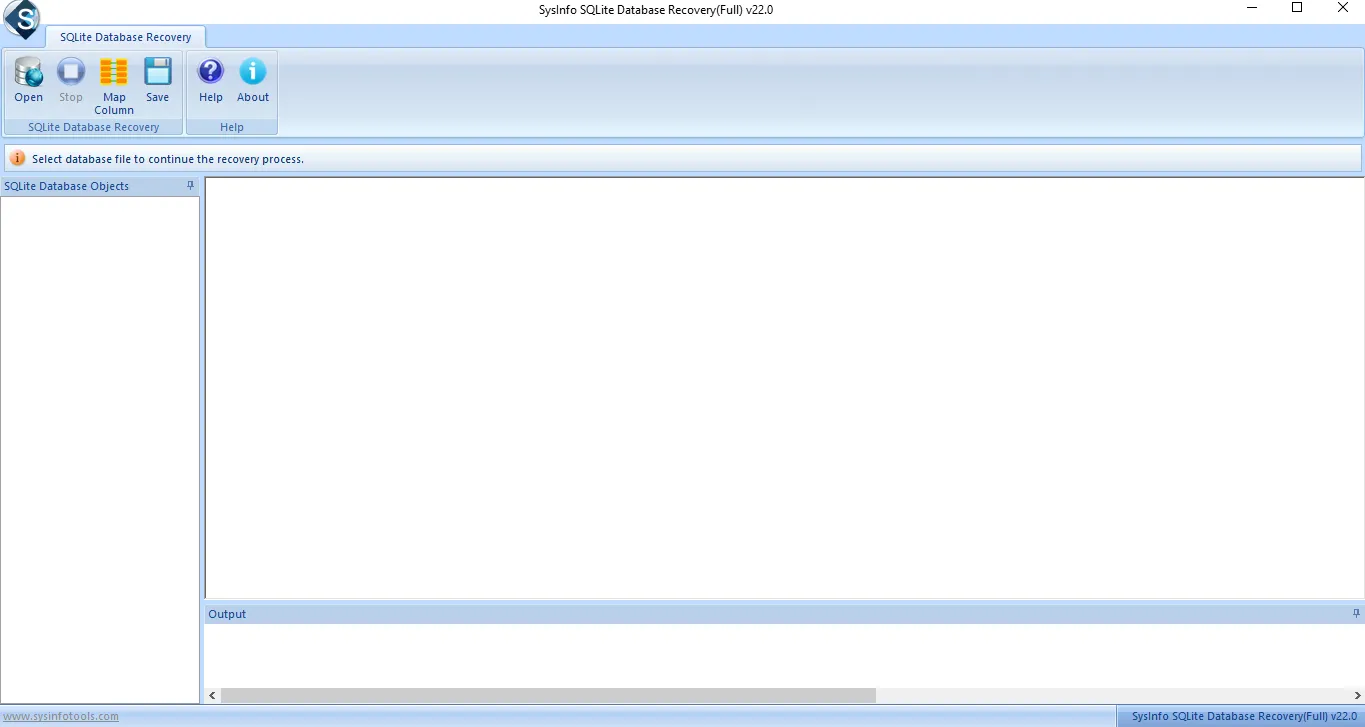Switch to the SQLite Database Recovery ribbon tab

(125, 36)
